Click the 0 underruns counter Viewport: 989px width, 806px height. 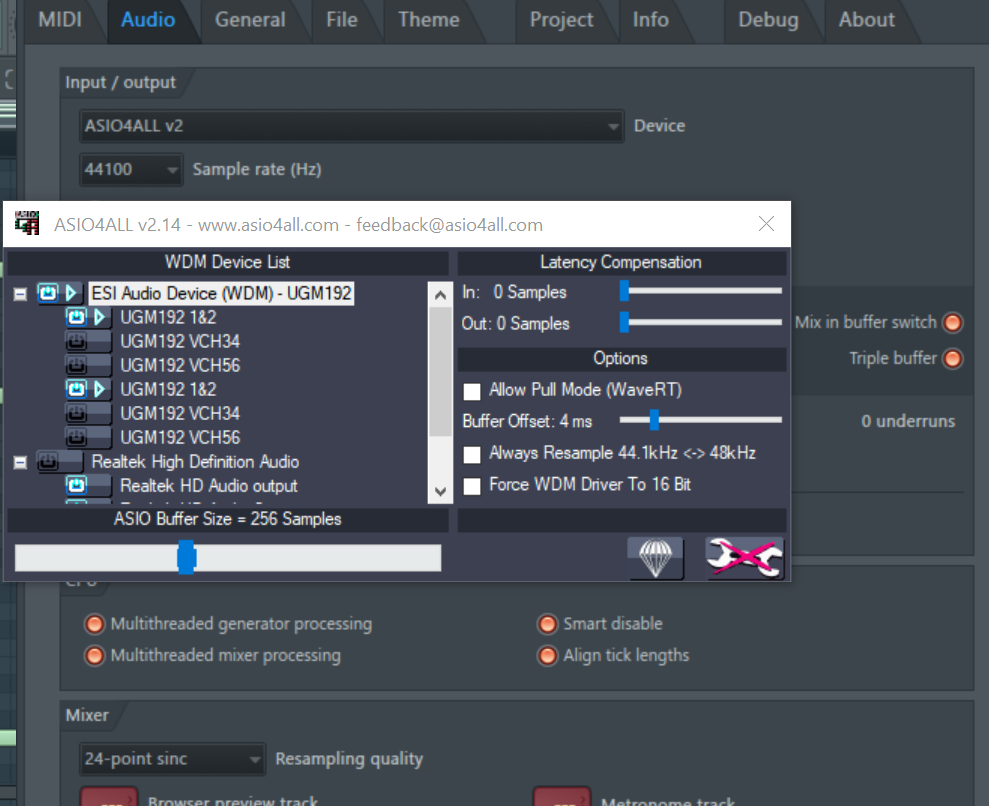coord(908,421)
